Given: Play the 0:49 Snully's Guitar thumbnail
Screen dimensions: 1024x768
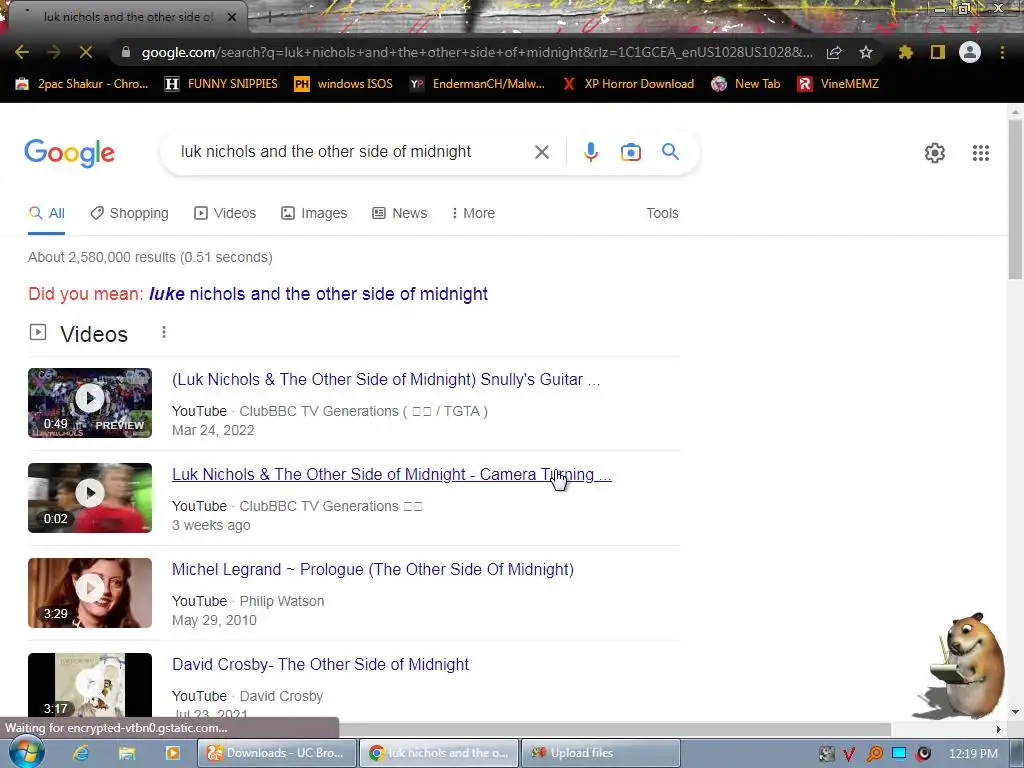Looking at the screenshot, I should (90, 403).
